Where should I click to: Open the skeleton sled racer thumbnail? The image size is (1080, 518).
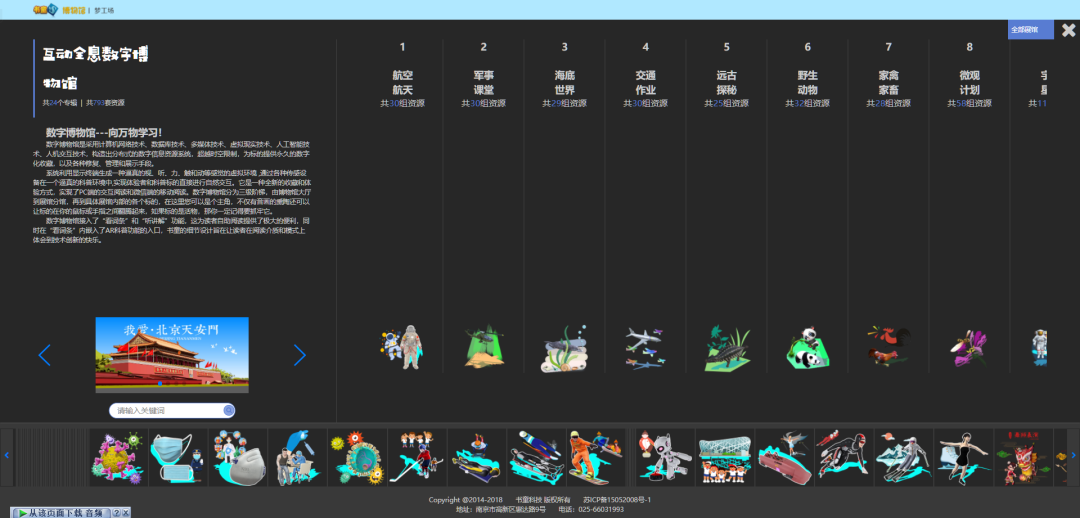coord(477,457)
